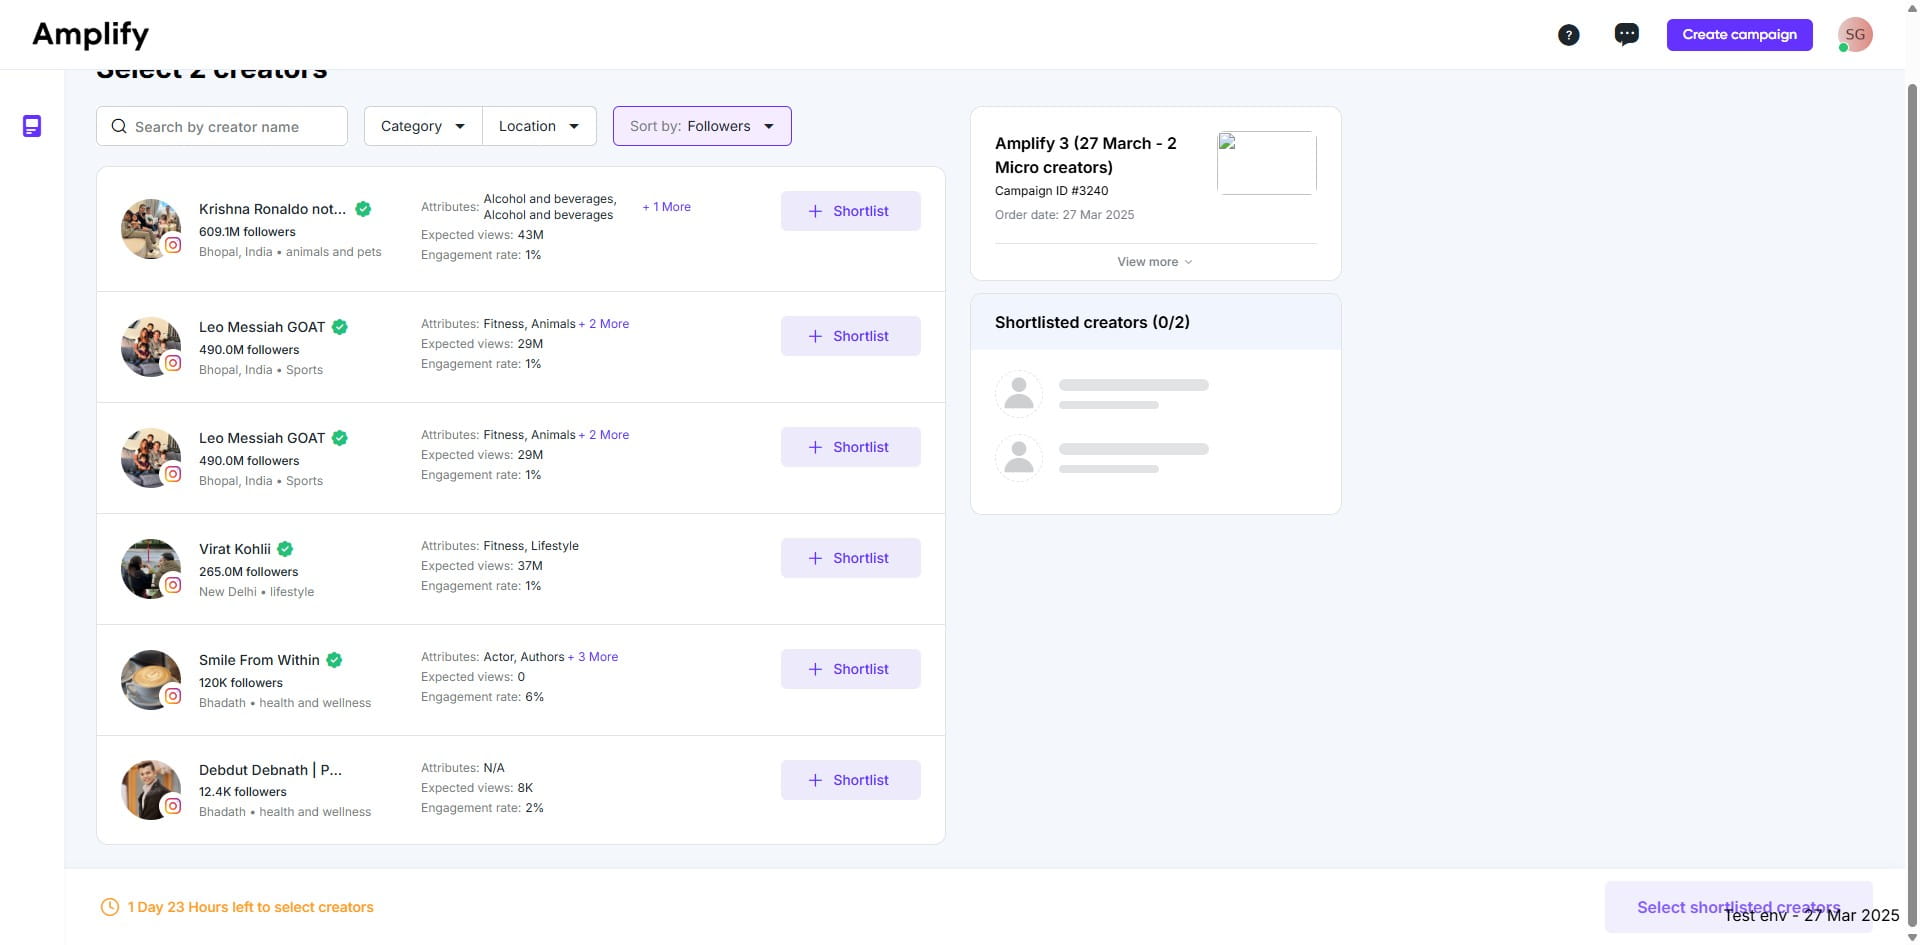Open Instagram badge on Smile From Within's avatar
1920x945 pixels.
tap(174, 696)
